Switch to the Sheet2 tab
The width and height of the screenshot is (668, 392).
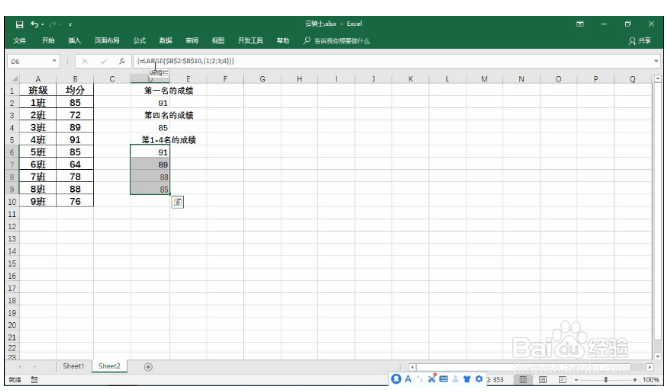[x=109, y=366]
